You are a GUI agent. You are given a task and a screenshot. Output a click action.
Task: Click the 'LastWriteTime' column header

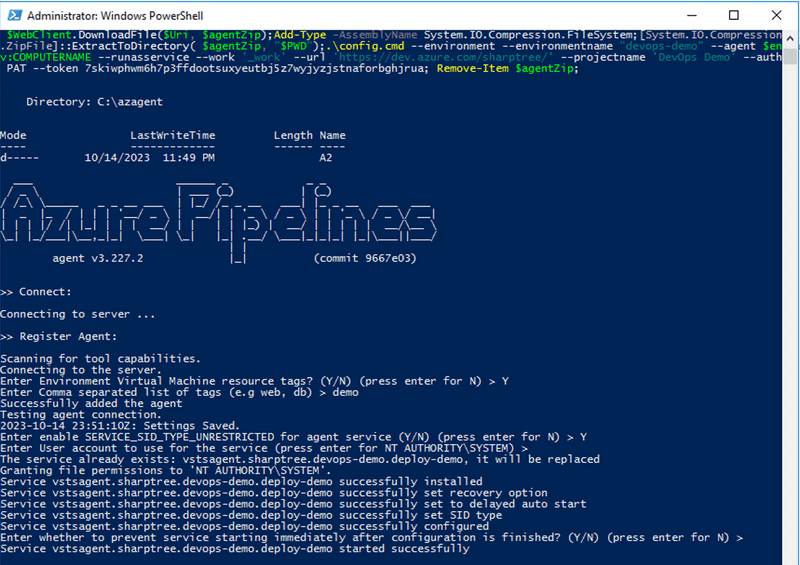[x=172, y=135]
